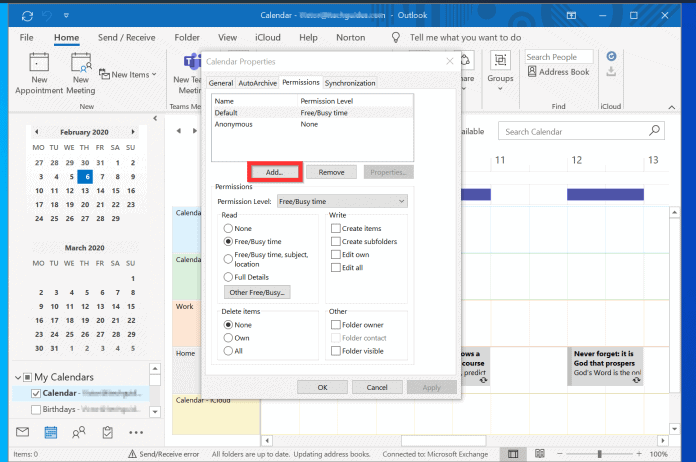Screen dimensions: 696x462
Task: Collapse the folder pane with the arrow
Action: coord(155,118)
